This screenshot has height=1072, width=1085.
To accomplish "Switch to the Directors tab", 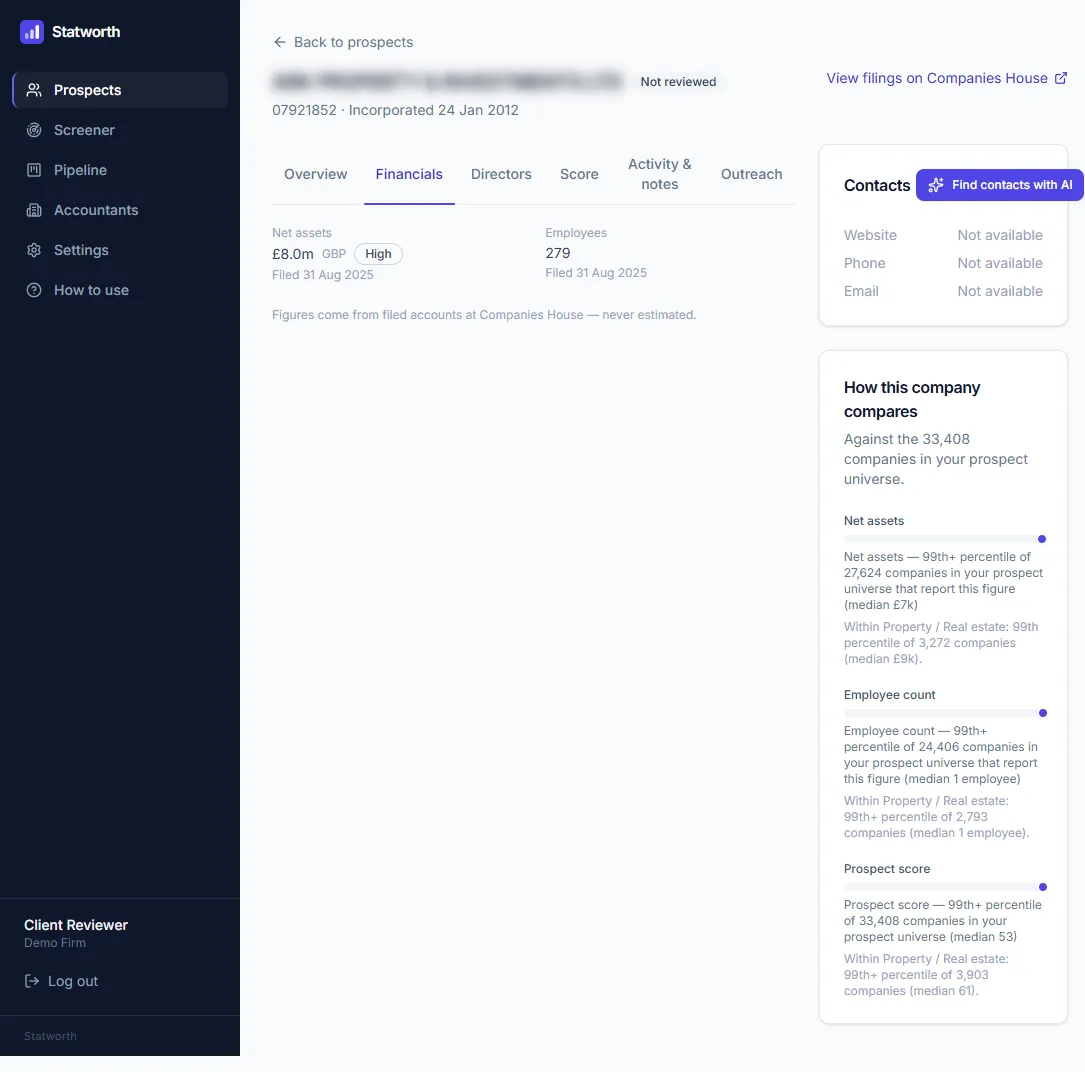I will [x=501, y=174].
